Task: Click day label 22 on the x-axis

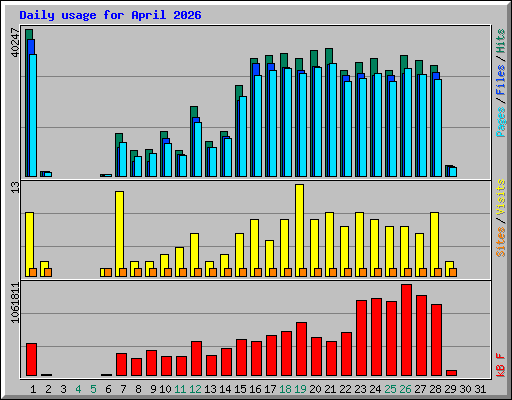Action: coord(345,389)
